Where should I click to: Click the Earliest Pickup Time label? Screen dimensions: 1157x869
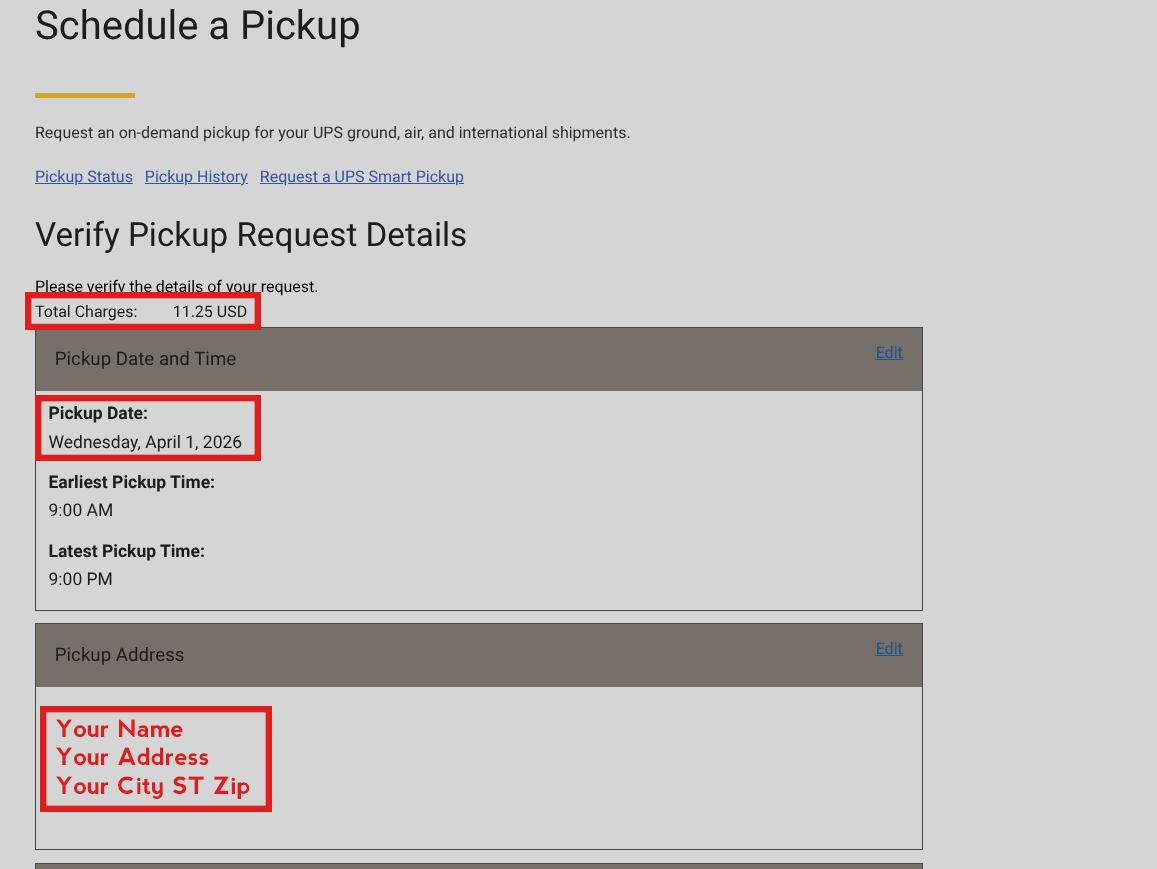tap(132, 482)
